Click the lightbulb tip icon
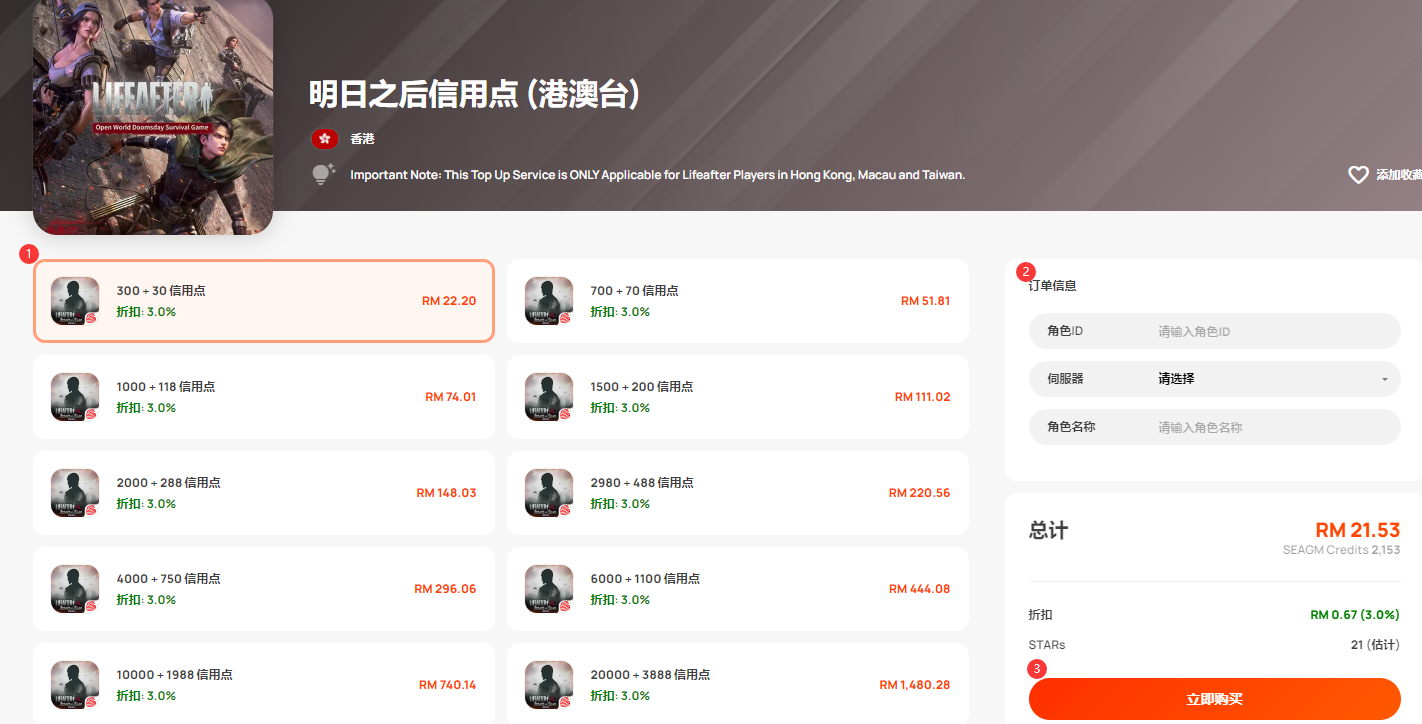This screenshot has height=724, width=1422. click(323, 175)
